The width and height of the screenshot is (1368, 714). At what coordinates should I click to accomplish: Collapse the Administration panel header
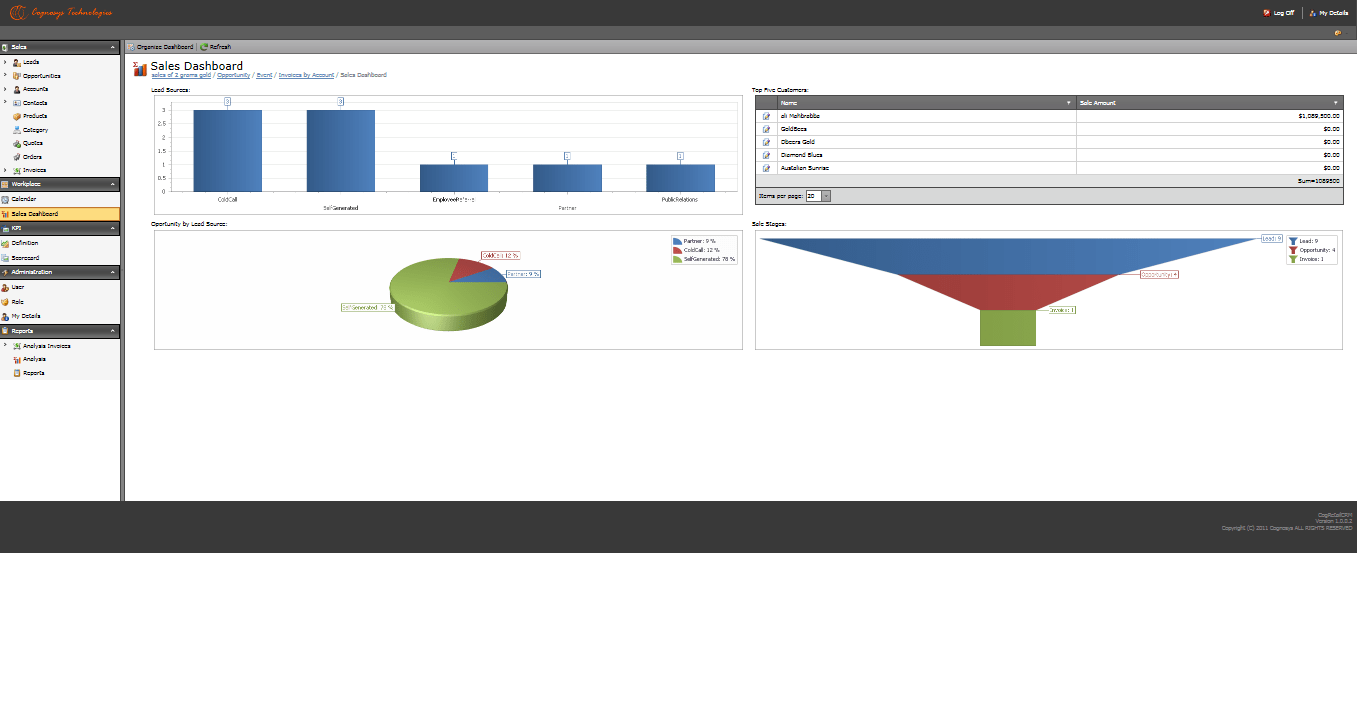[x=60, y=272]
